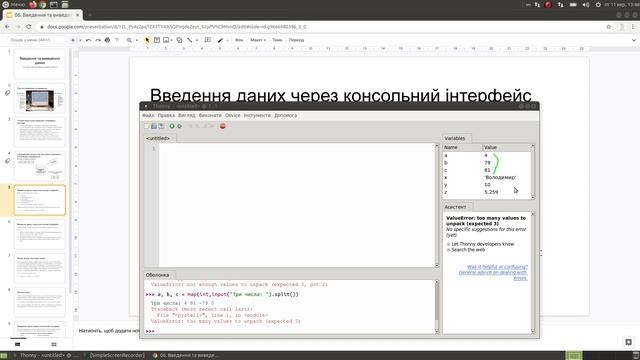Screen dimensions: 640x360
Task: Select slide 2 thumbnail with the photo
Action: pyautogui.click(x=40, y=98)
